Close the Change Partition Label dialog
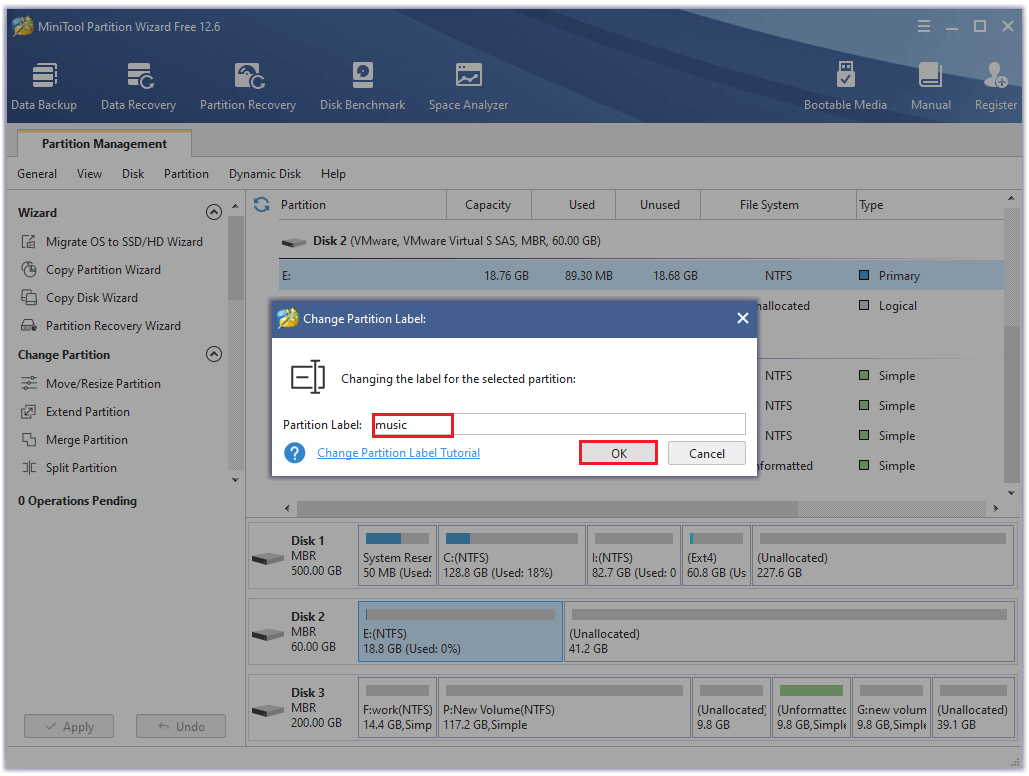 (x=743, y=318)
